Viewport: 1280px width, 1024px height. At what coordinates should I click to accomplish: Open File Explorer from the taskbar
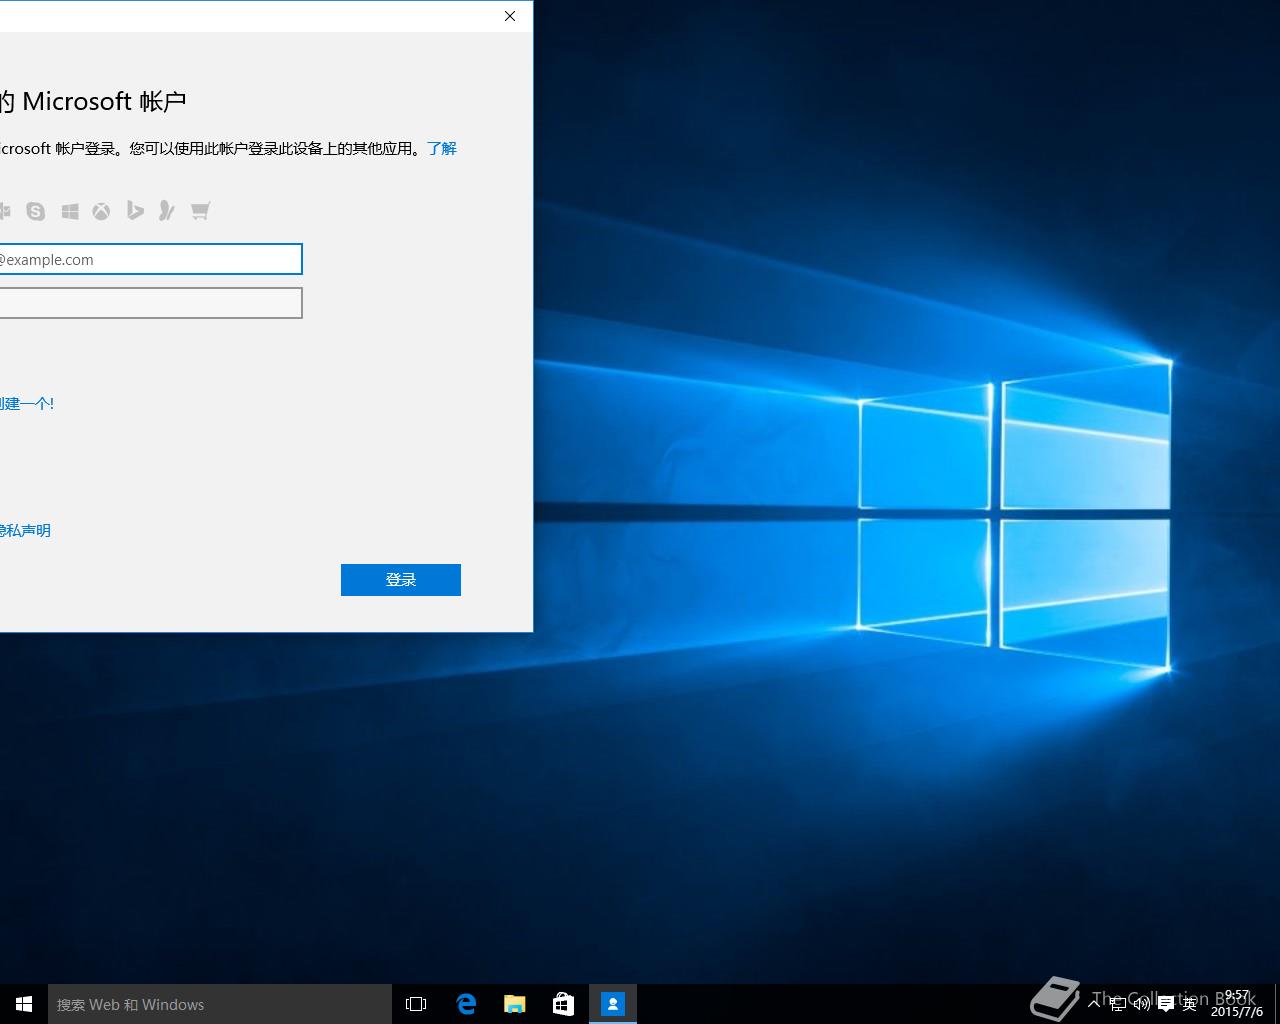click(x=515, y=1004)
